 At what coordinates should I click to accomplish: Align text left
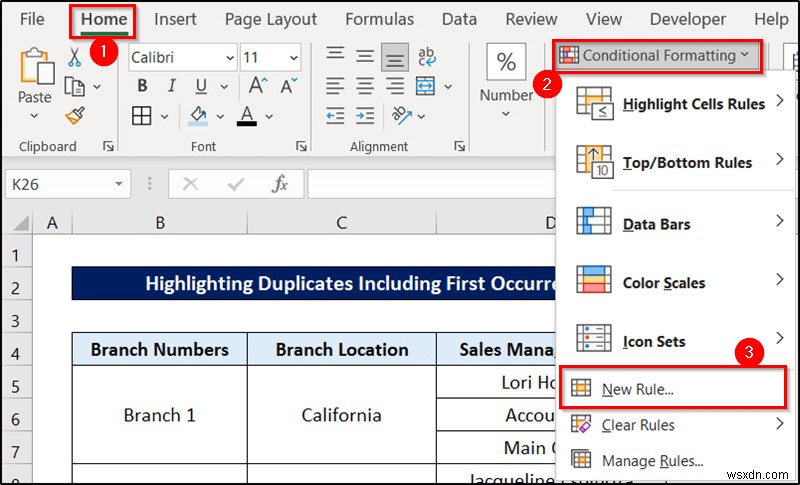pos(335,86)
